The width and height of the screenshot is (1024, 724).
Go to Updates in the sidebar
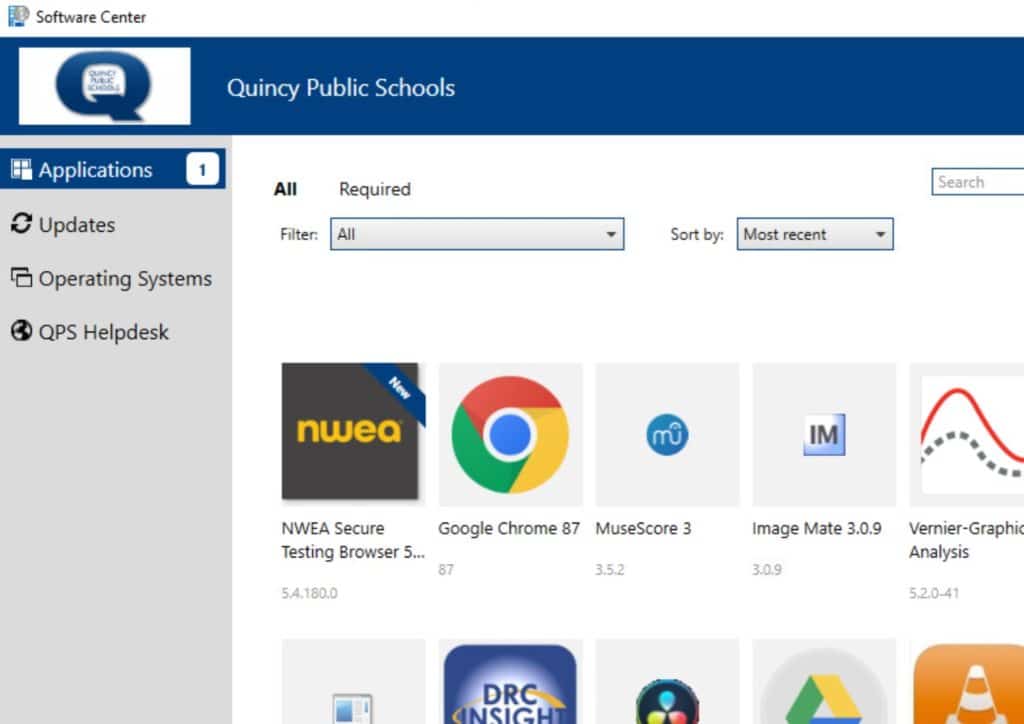(76, 225)
